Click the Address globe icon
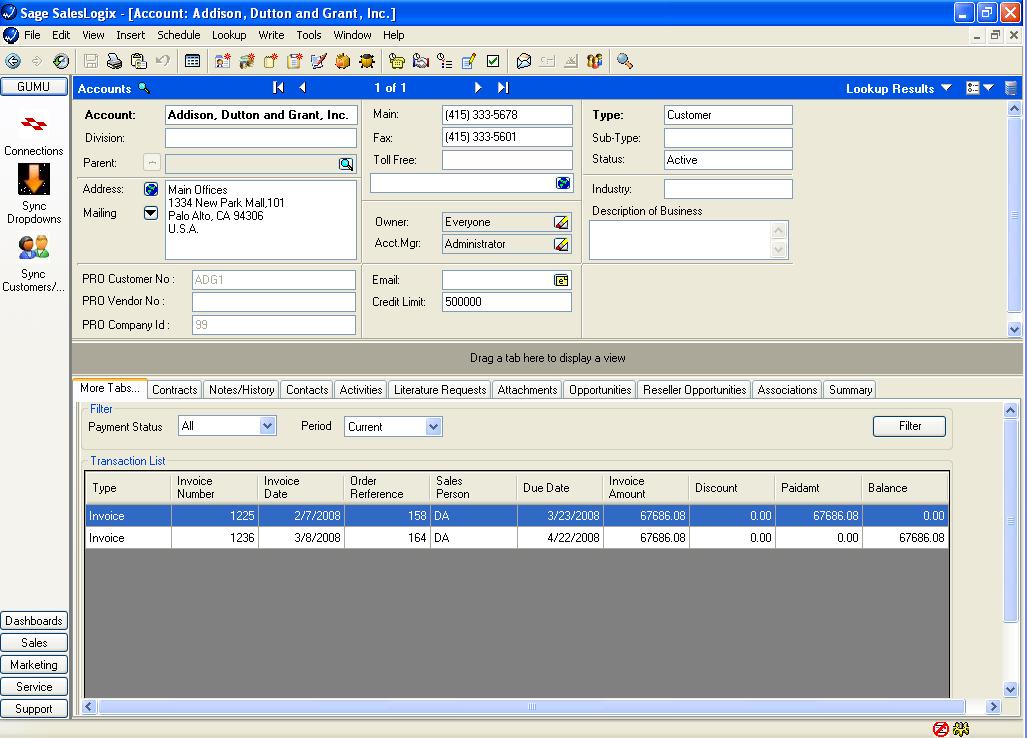1027x738 pixels. click(151, 189)
